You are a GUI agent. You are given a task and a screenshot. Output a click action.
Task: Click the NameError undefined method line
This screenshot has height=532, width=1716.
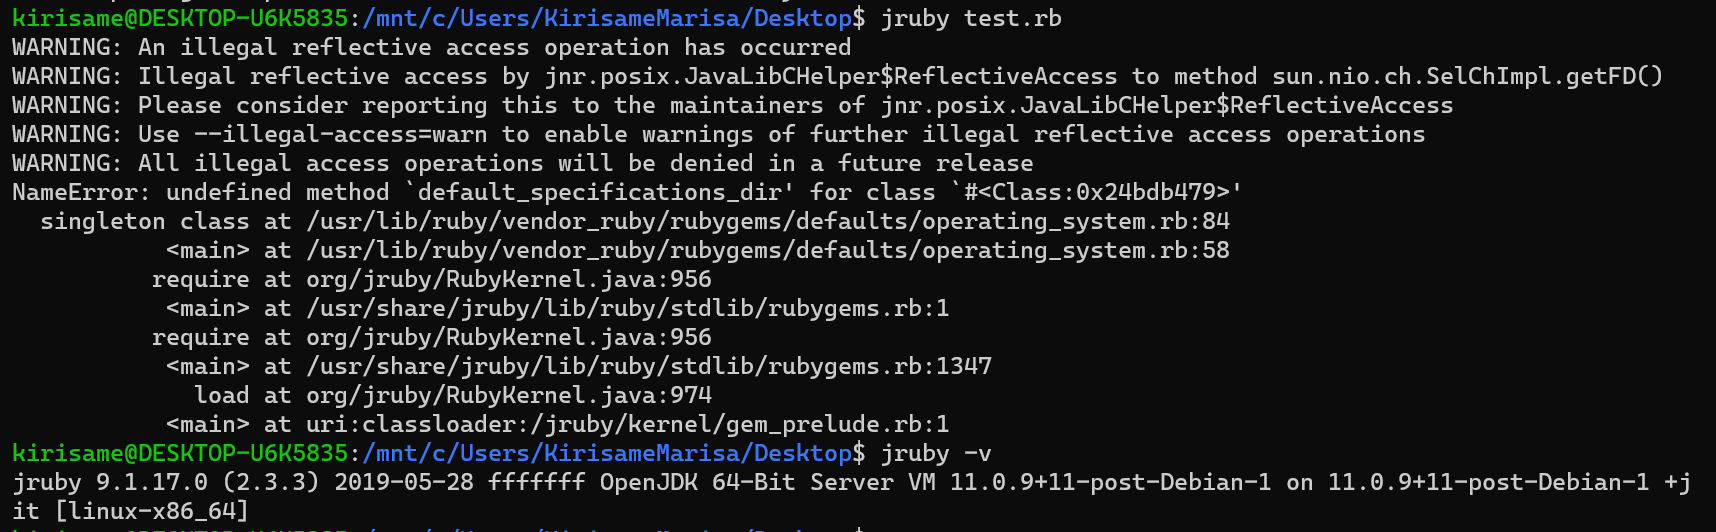pos(627,193)
